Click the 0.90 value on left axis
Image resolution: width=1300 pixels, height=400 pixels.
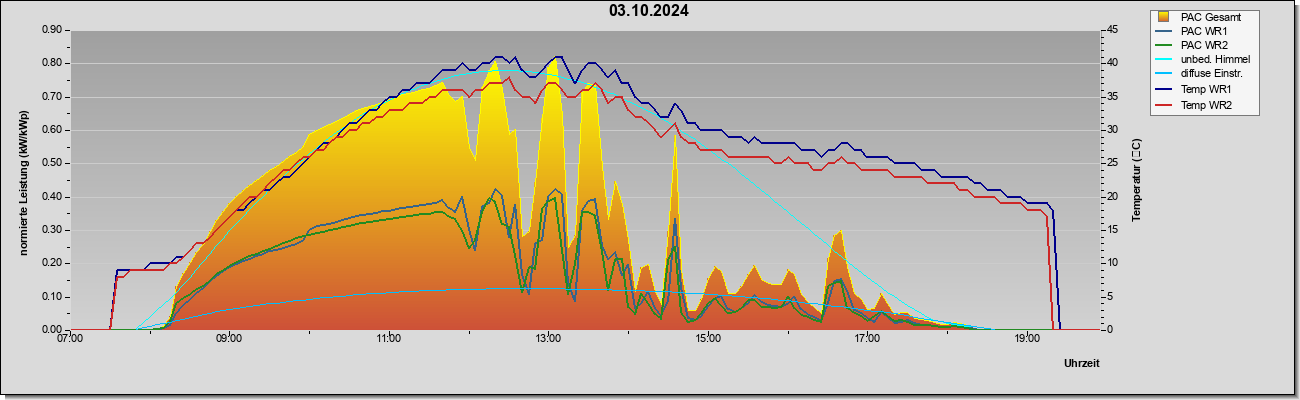[52, 30]
